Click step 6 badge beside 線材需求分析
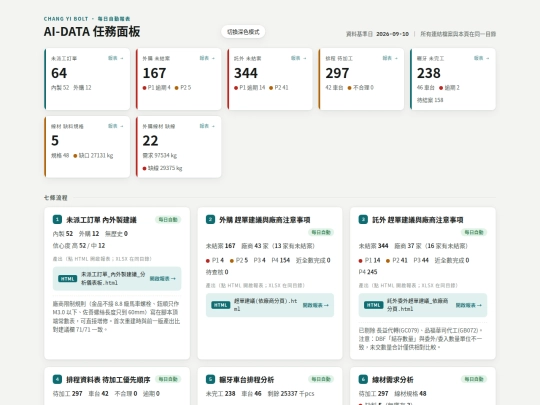 363,379
